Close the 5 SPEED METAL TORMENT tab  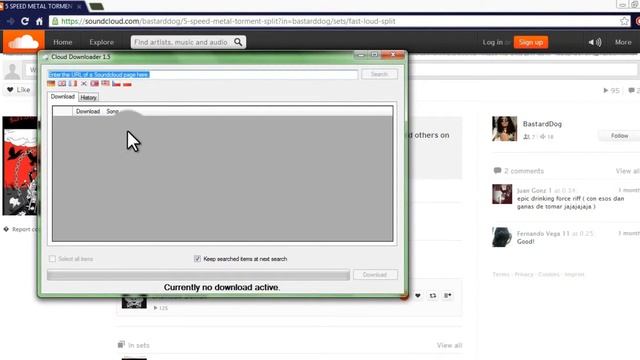pyautogui.click(x=79, y=7)
